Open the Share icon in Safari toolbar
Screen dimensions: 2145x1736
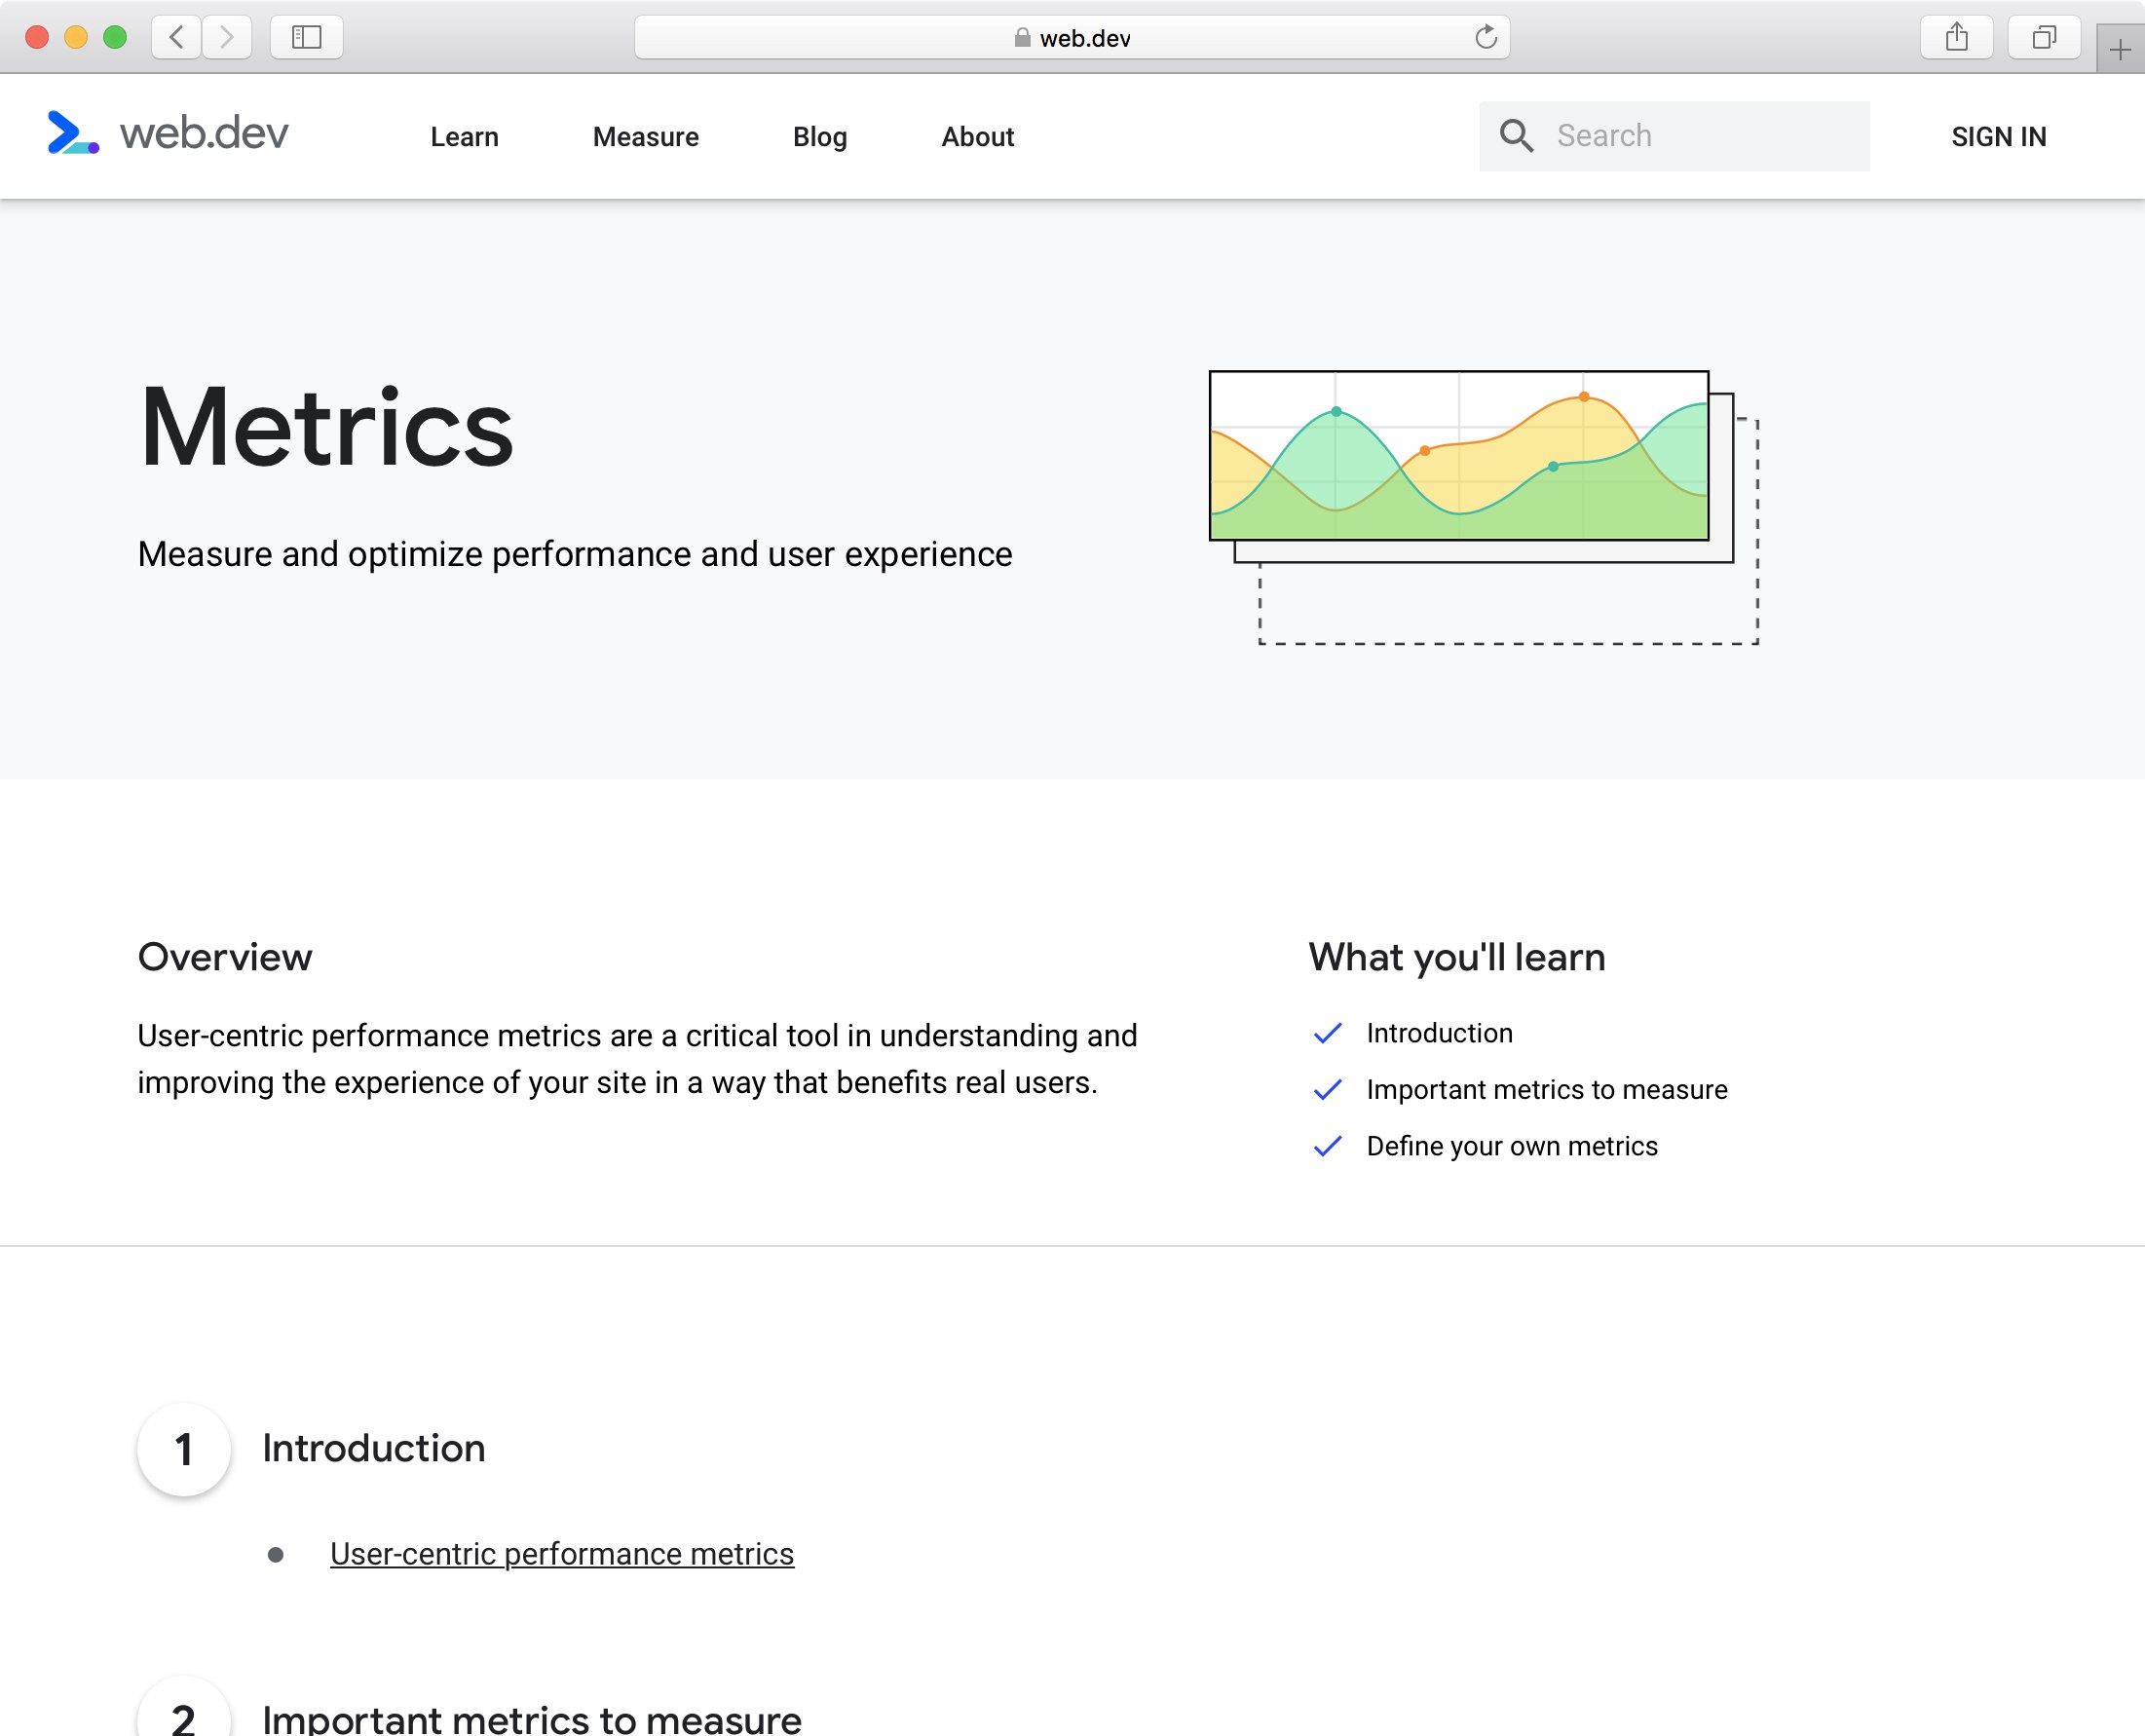(1956, 38)
